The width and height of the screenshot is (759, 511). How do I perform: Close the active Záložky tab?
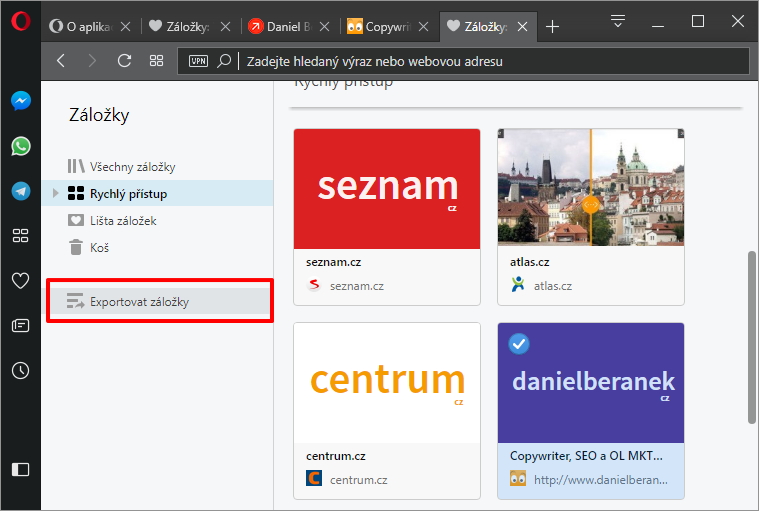pos(522,27)
